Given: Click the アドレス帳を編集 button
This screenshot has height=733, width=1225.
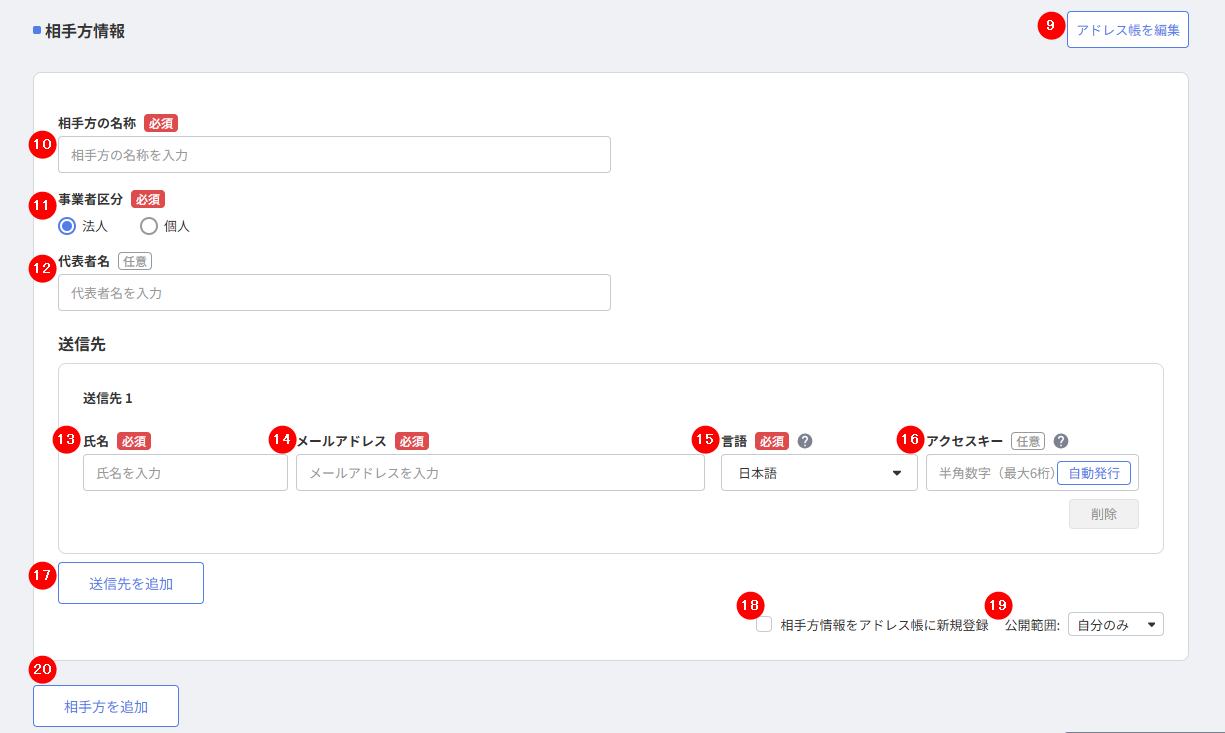Looking at the screenshot, I should pyautogui.click(x=1127, y=30).
